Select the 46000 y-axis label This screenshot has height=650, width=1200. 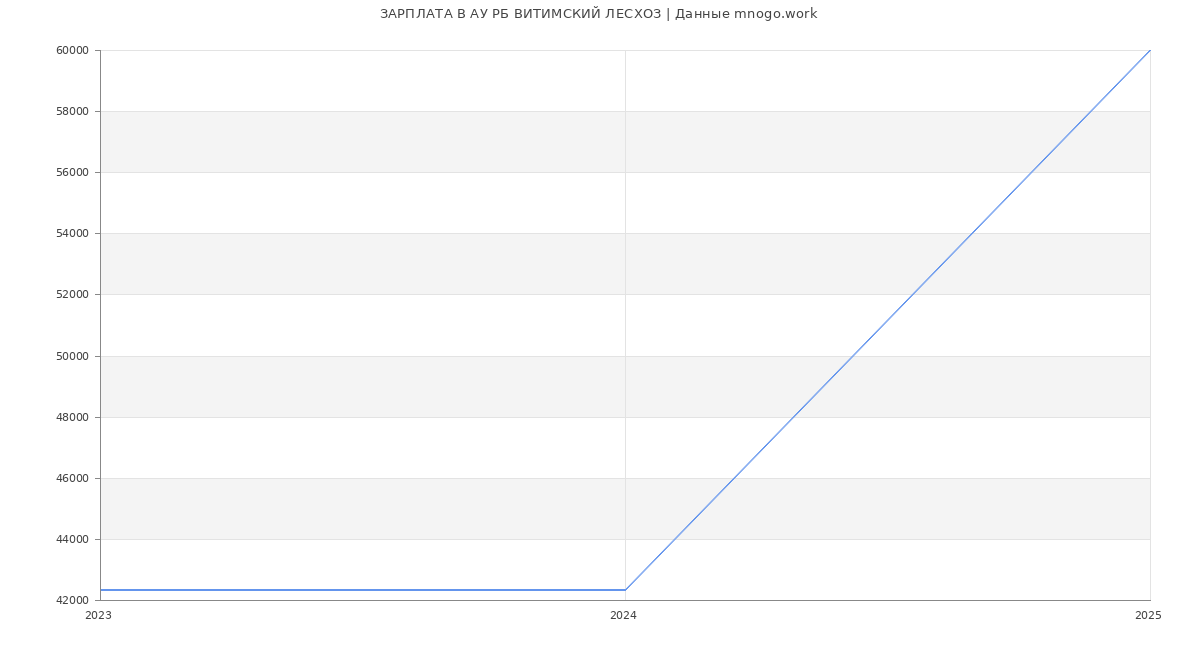(72, 478)
